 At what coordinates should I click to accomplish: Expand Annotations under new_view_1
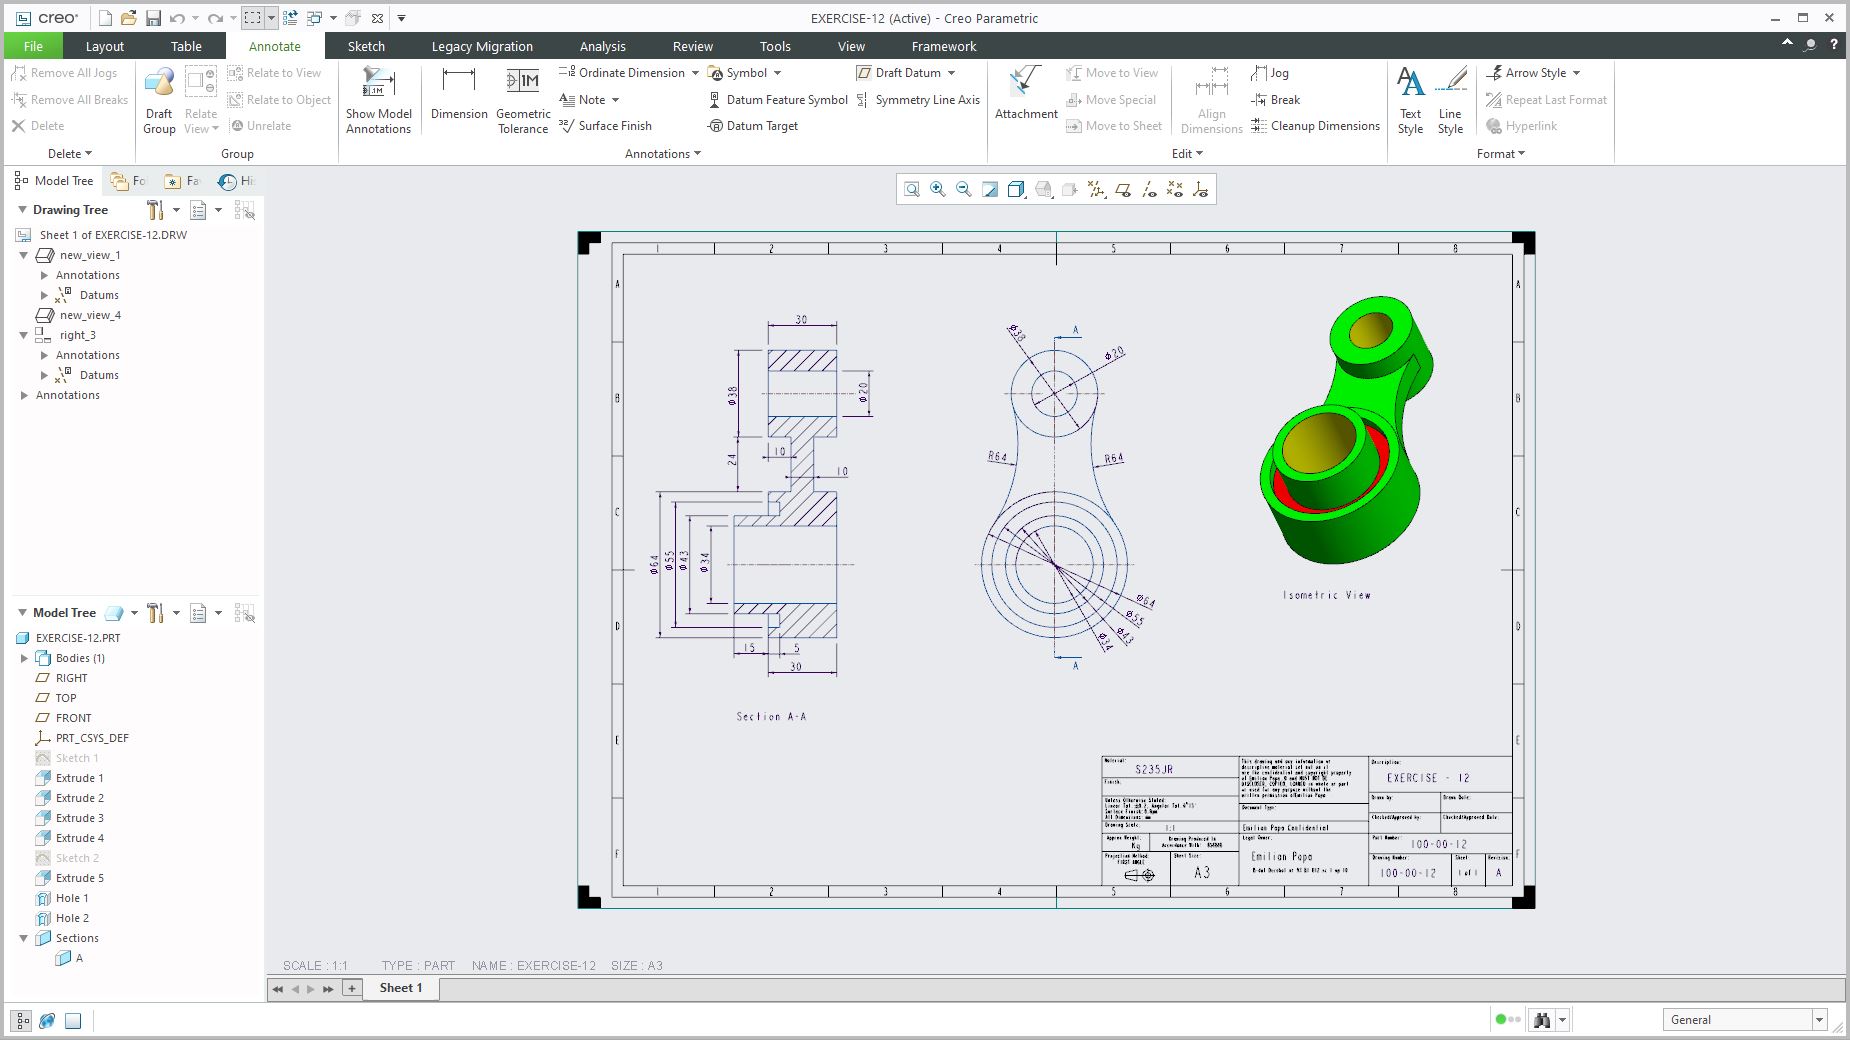pyautogui.click(x=44, y=275)
